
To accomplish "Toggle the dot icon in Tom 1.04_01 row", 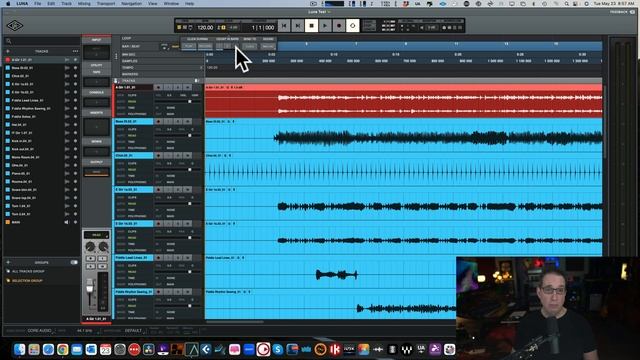I will [x=75, y=206].
